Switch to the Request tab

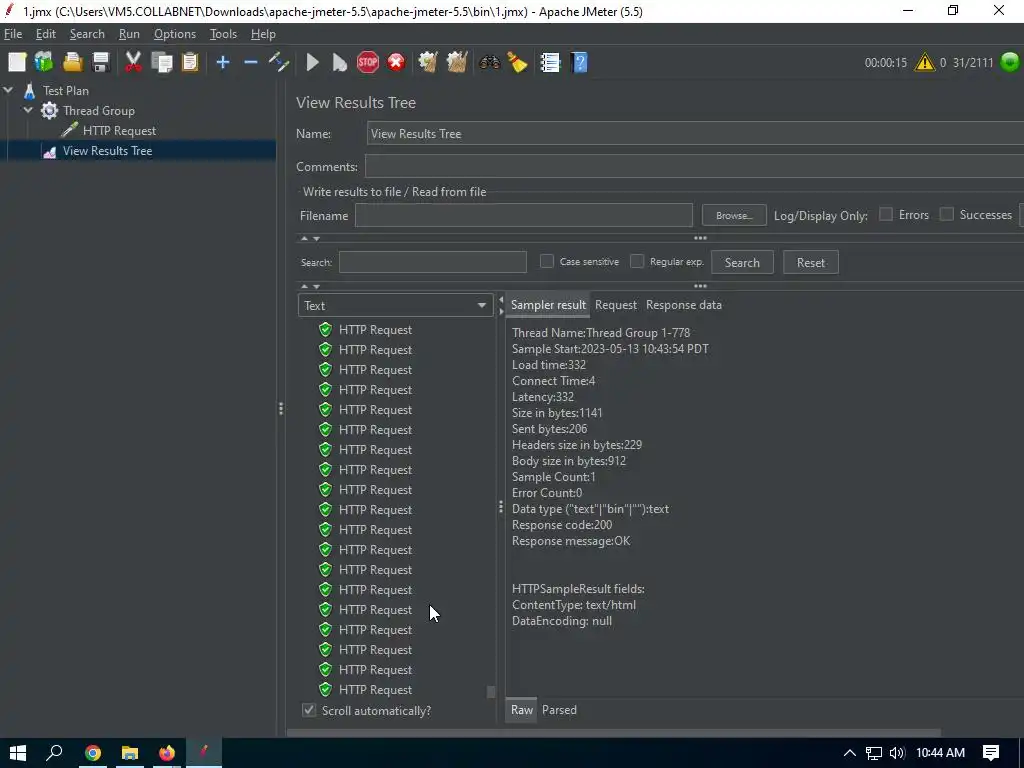(615, 305)
